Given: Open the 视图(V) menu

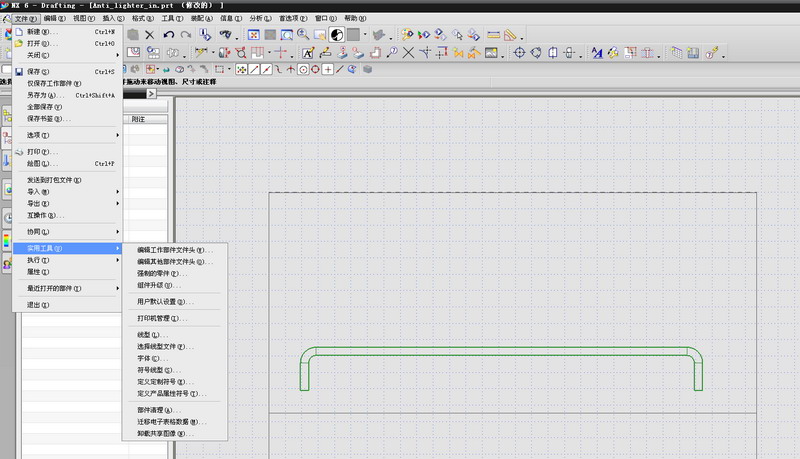Looking at the screenshot, I should click(84, 18).
